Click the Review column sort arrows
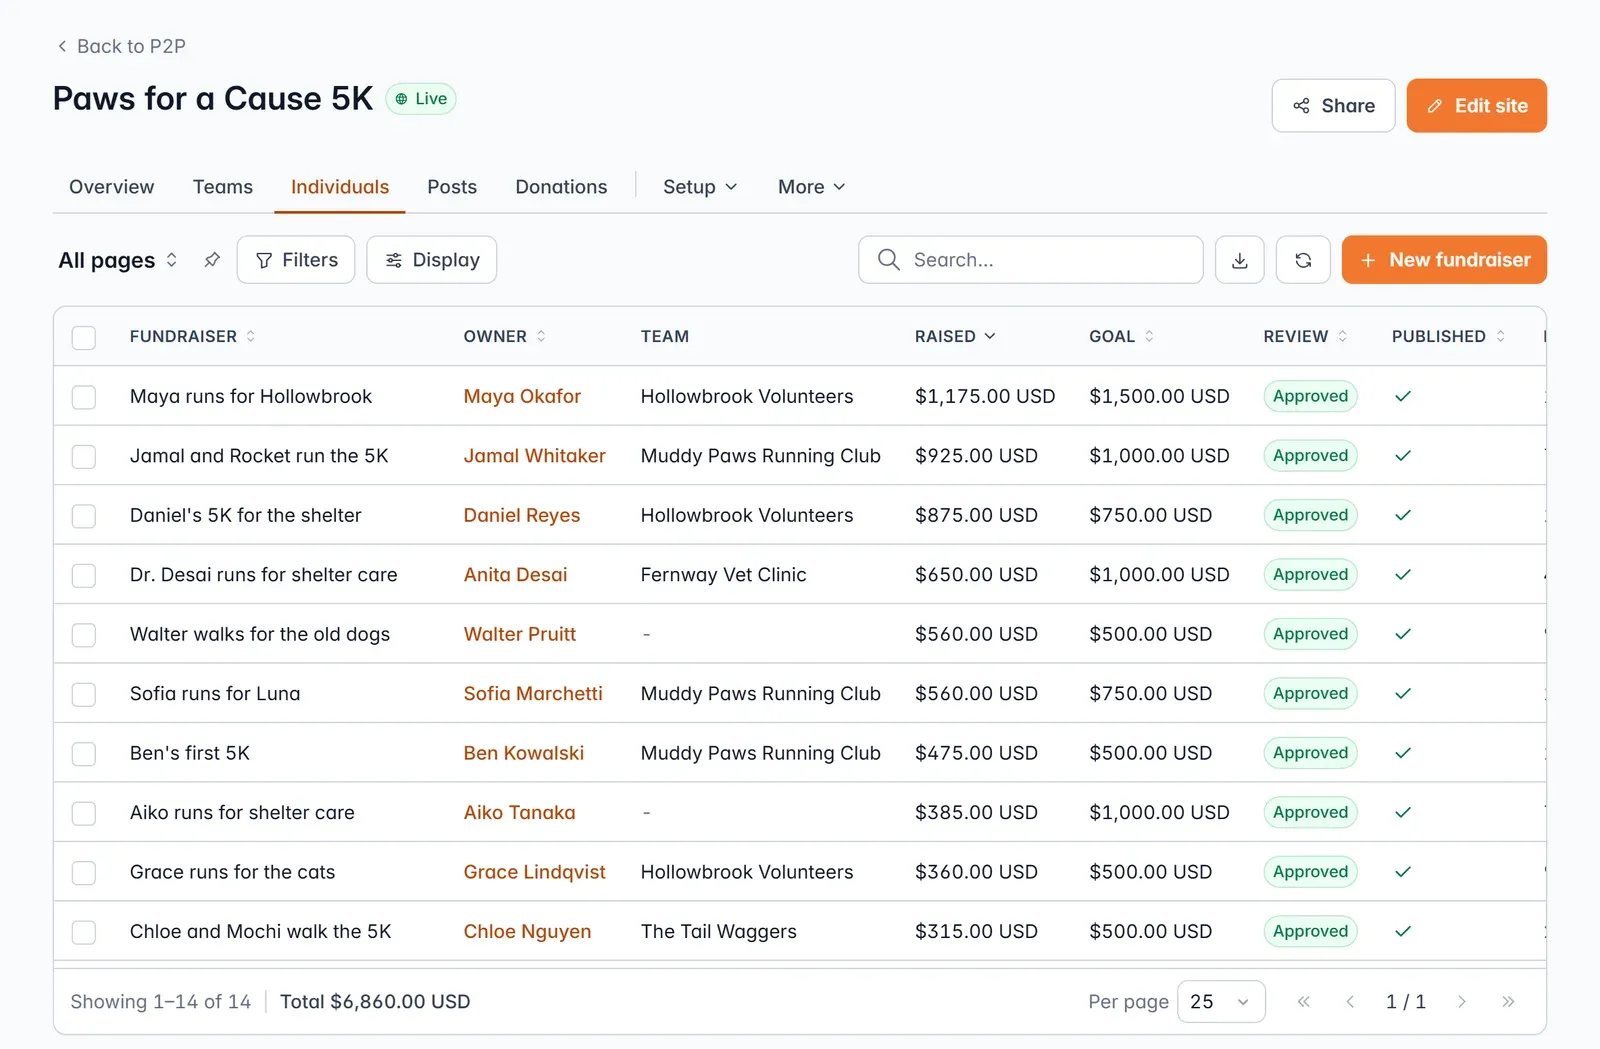Viewport: 1600px width, 1049px height. point(1342,336)
